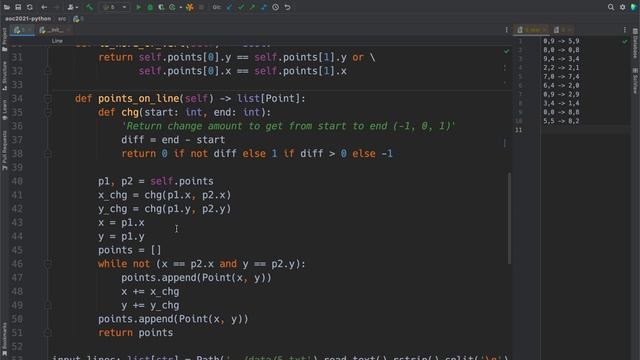Save all files with the disk icon
Screen dimensions: 640x360
pyautogui.click(x=18, y=7)
